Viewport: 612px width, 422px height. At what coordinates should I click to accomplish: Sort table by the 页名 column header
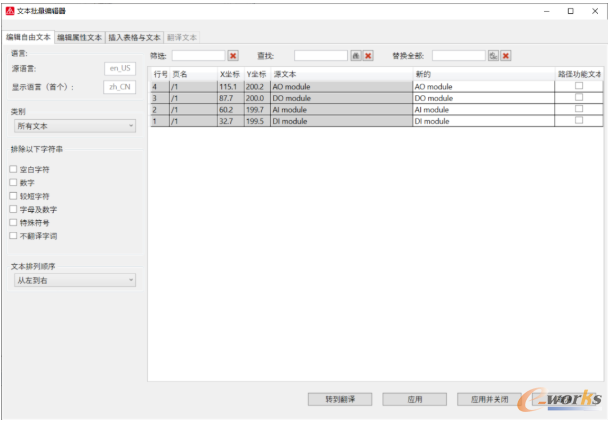pos(194,74)
